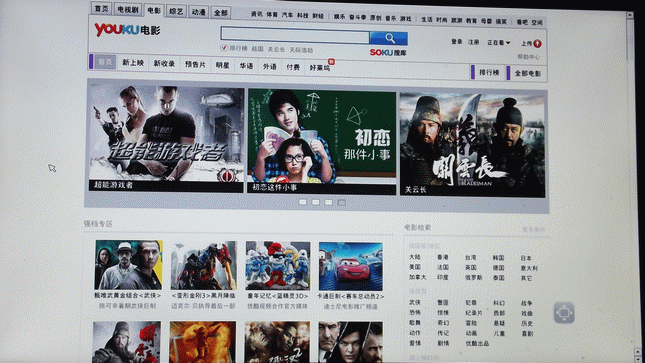Filter movies by 香港 region
The height and width of the screenshot is (363, 645).
443,257
